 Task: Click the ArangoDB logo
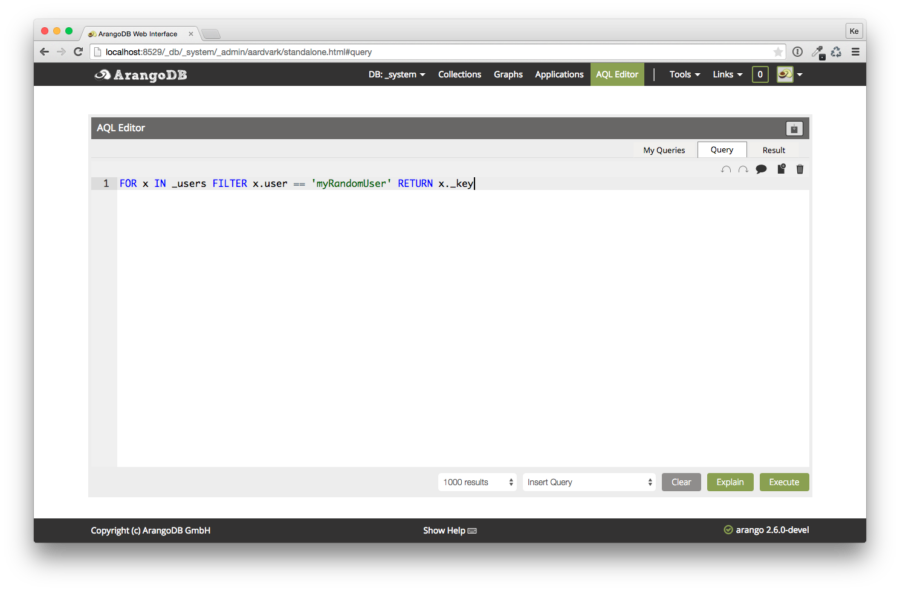coord(141,75)
